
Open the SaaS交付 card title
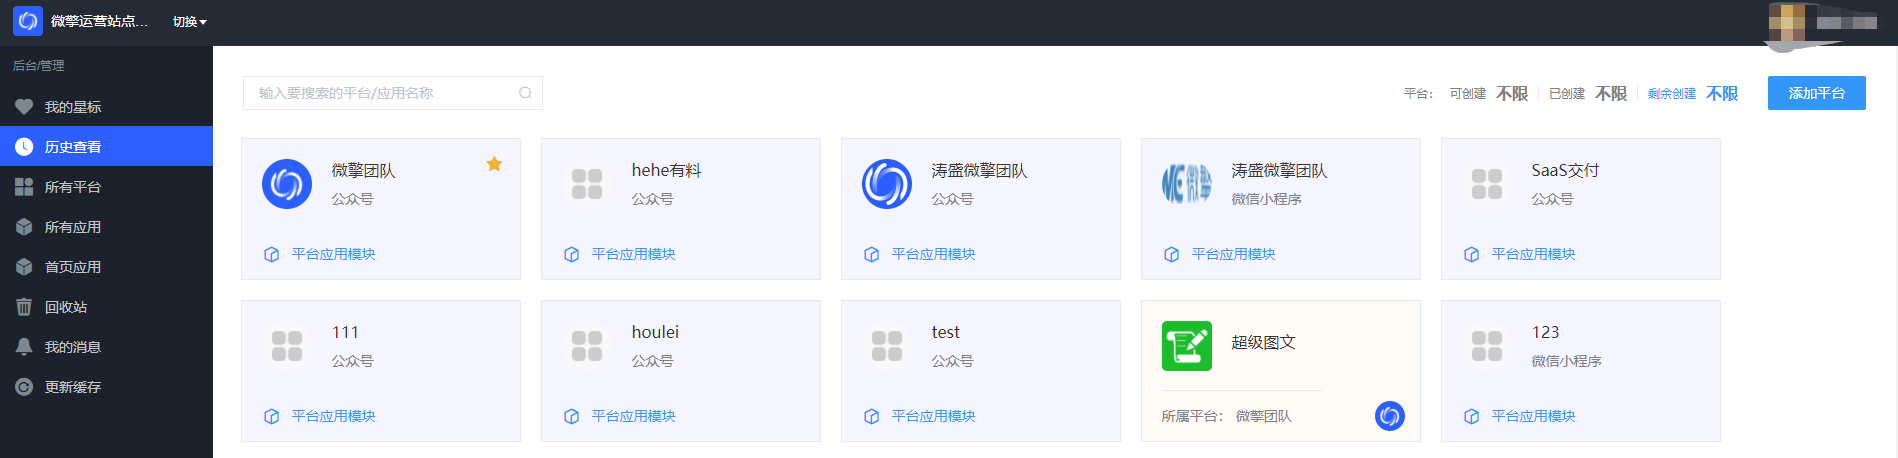pos(1565,171)
